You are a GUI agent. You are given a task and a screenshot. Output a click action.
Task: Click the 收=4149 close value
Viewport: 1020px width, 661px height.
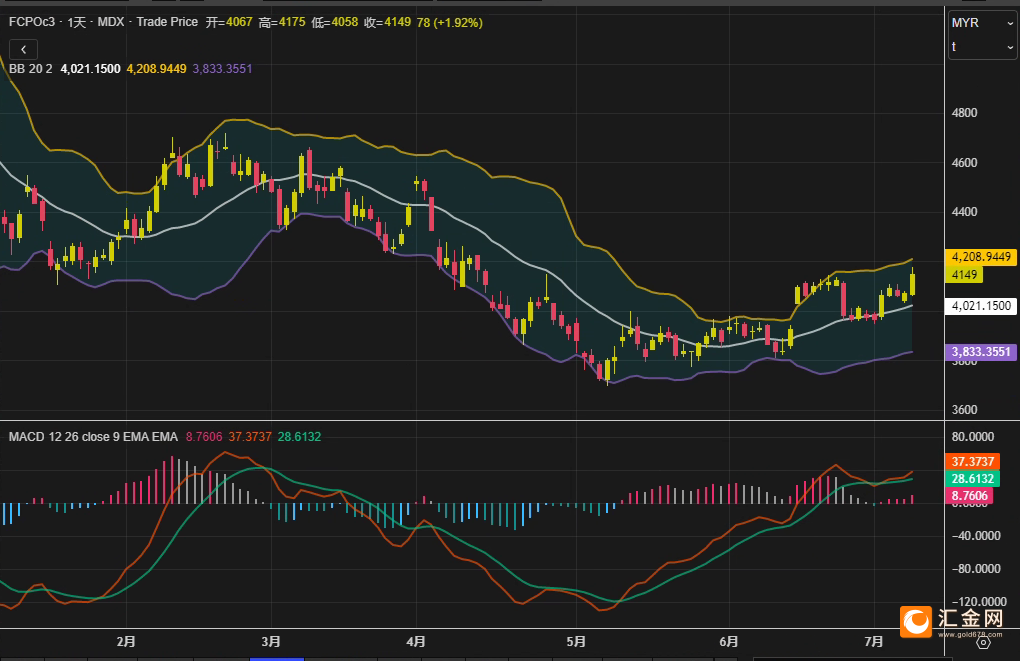pyautogui.click(x=388, y=22)
